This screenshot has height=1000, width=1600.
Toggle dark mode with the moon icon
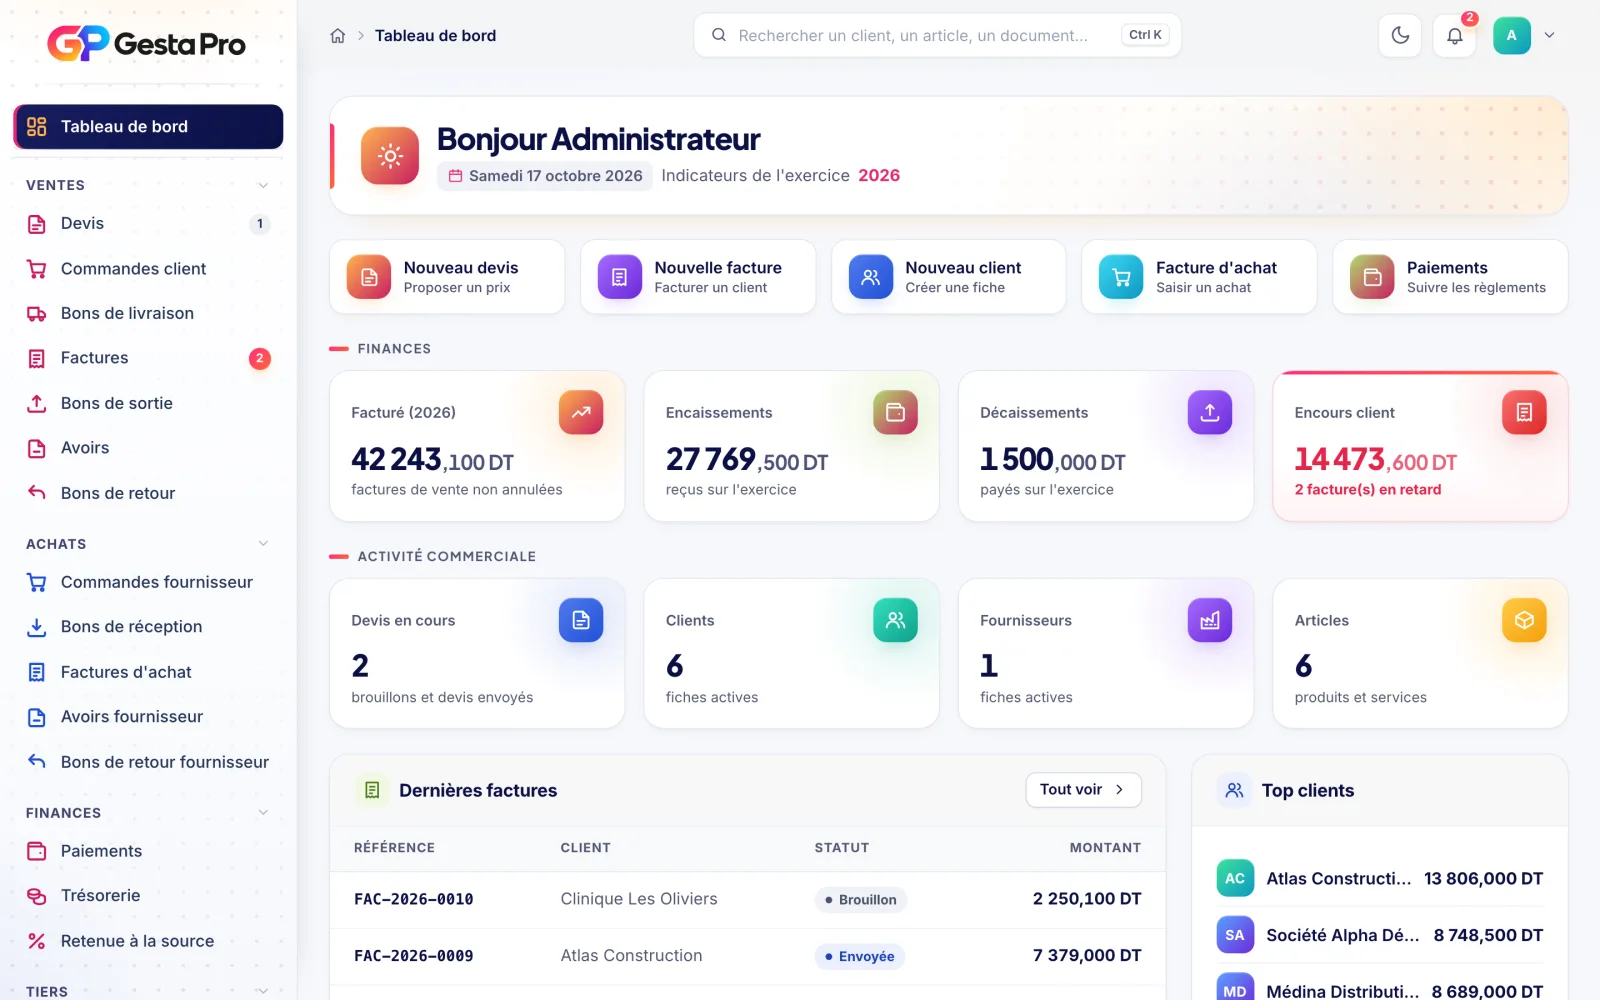(1400, 36)
